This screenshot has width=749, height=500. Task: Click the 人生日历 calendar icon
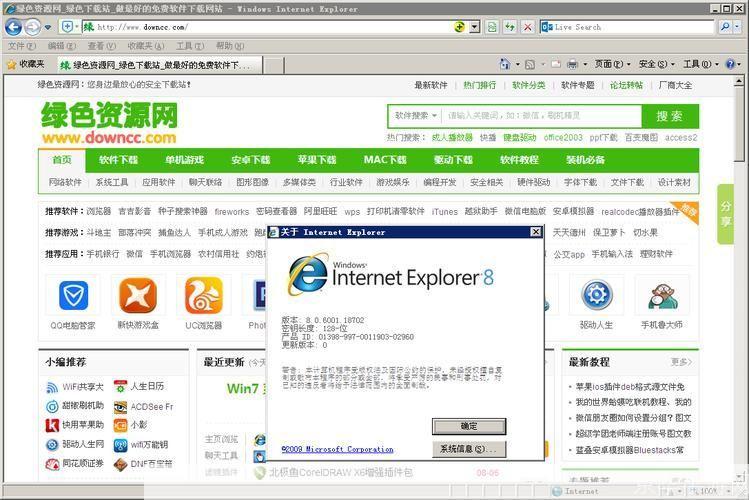point(120,386)
